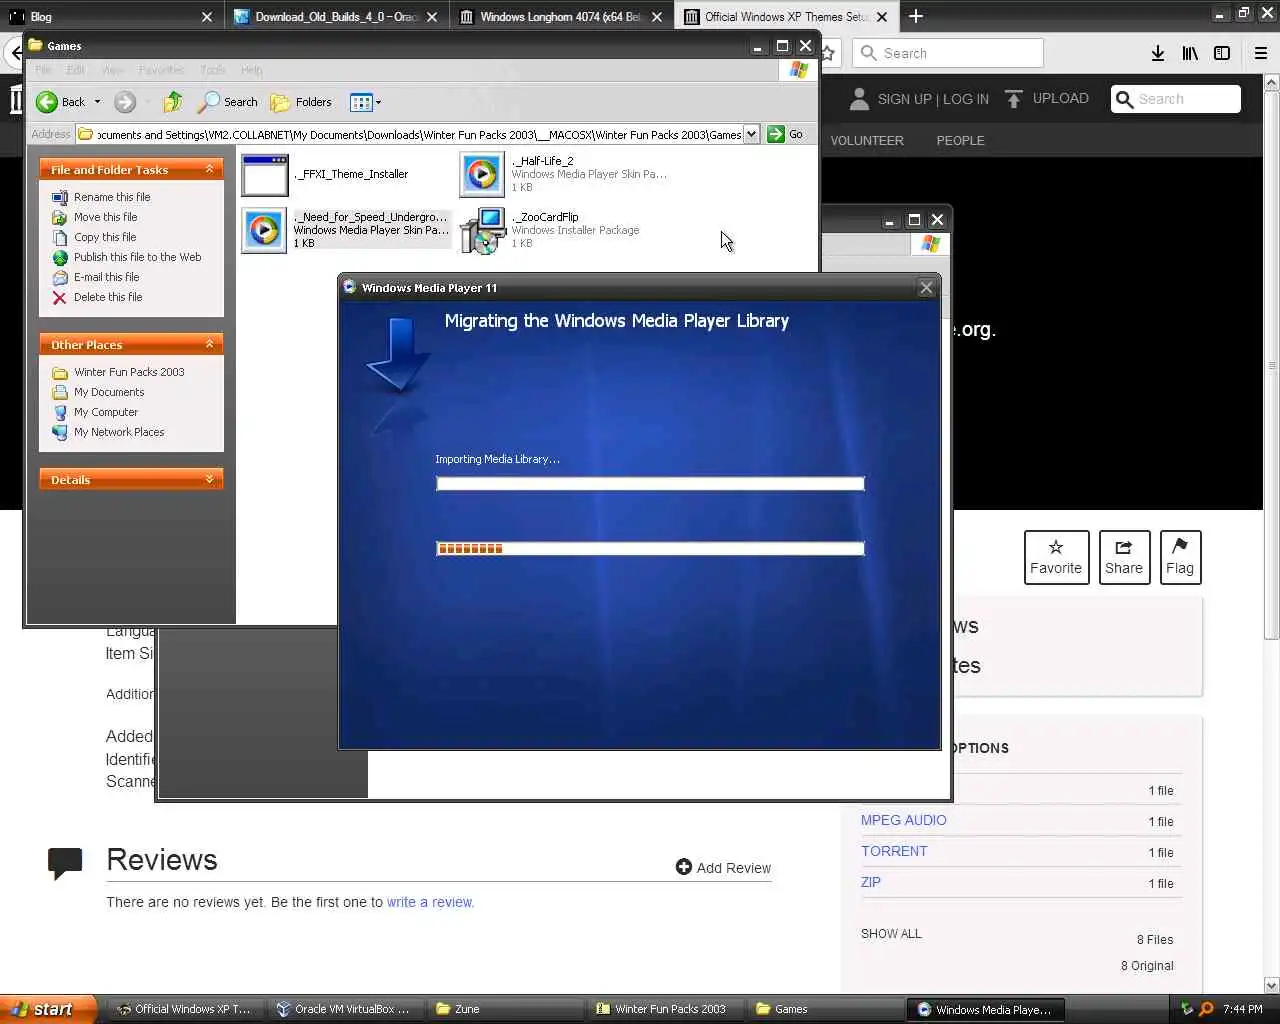This screenshot has width=1280, height=1024.
Task: Click the browser Search box
Action: 948,53
